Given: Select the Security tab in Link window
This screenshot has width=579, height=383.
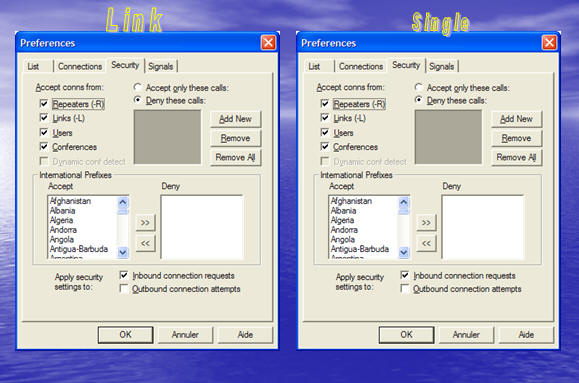Looking at the screenshot, I should pos(125,65).
